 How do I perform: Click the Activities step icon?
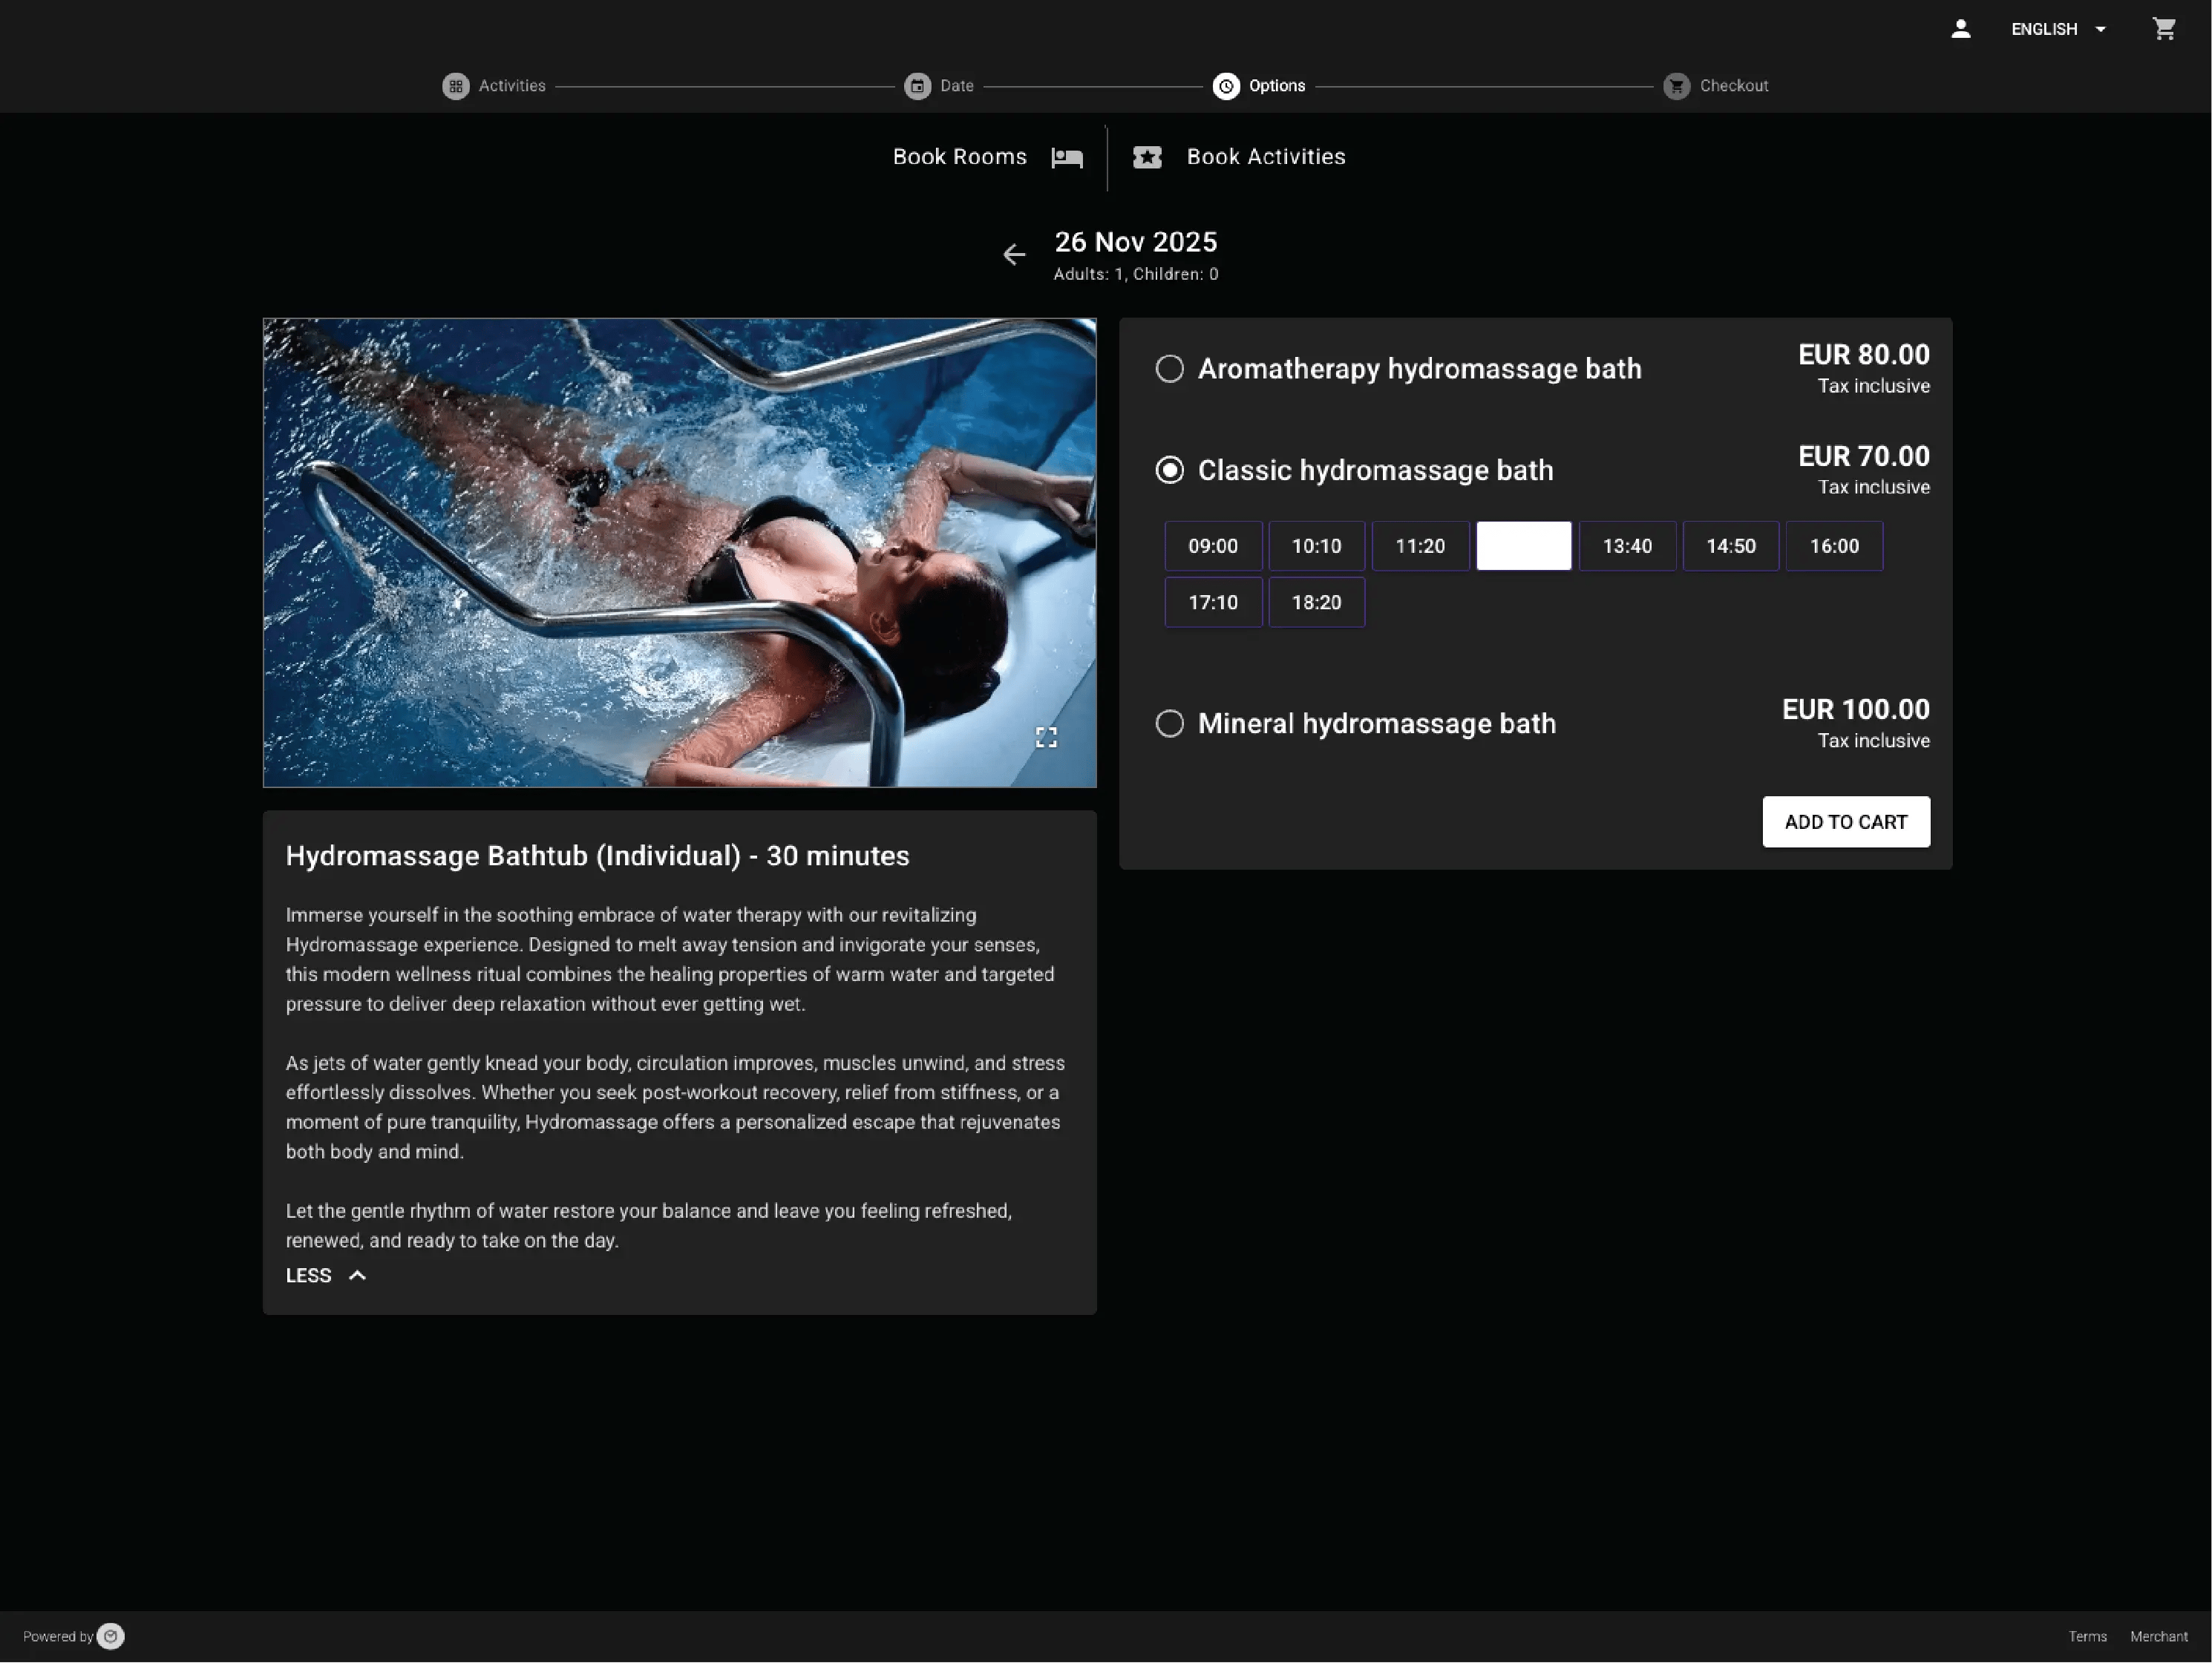point(456,86)
